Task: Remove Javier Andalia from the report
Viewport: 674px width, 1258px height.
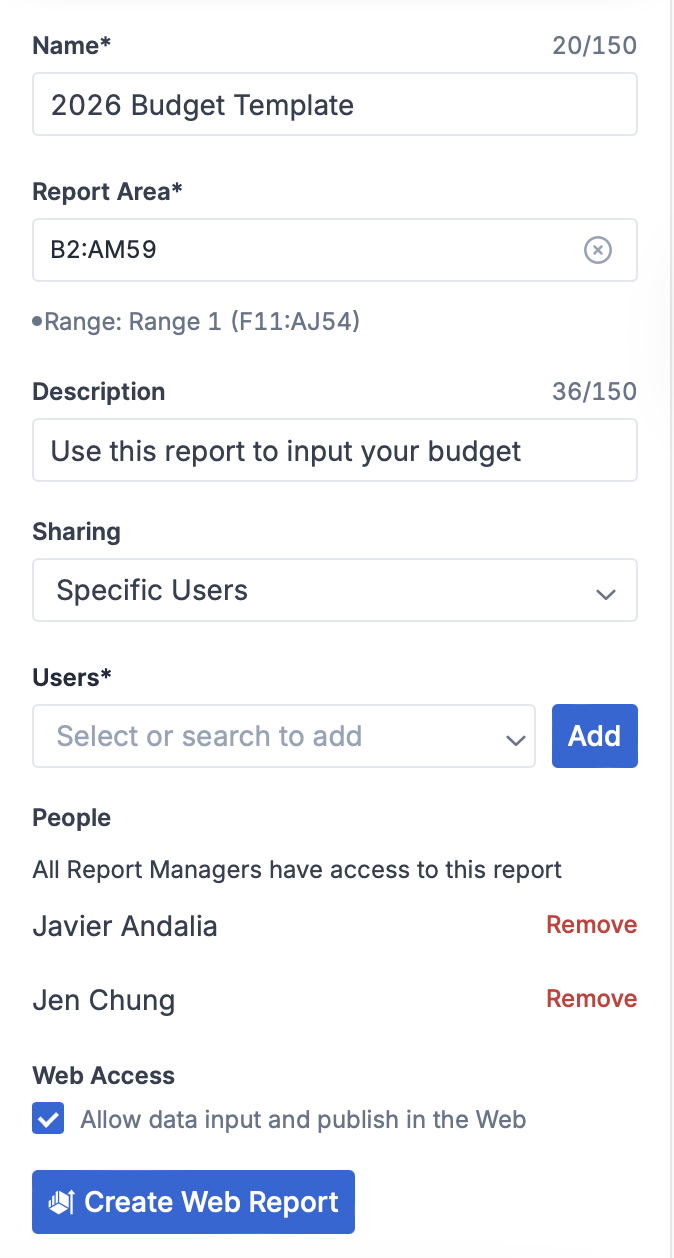Action: click(x=591, y=925)
